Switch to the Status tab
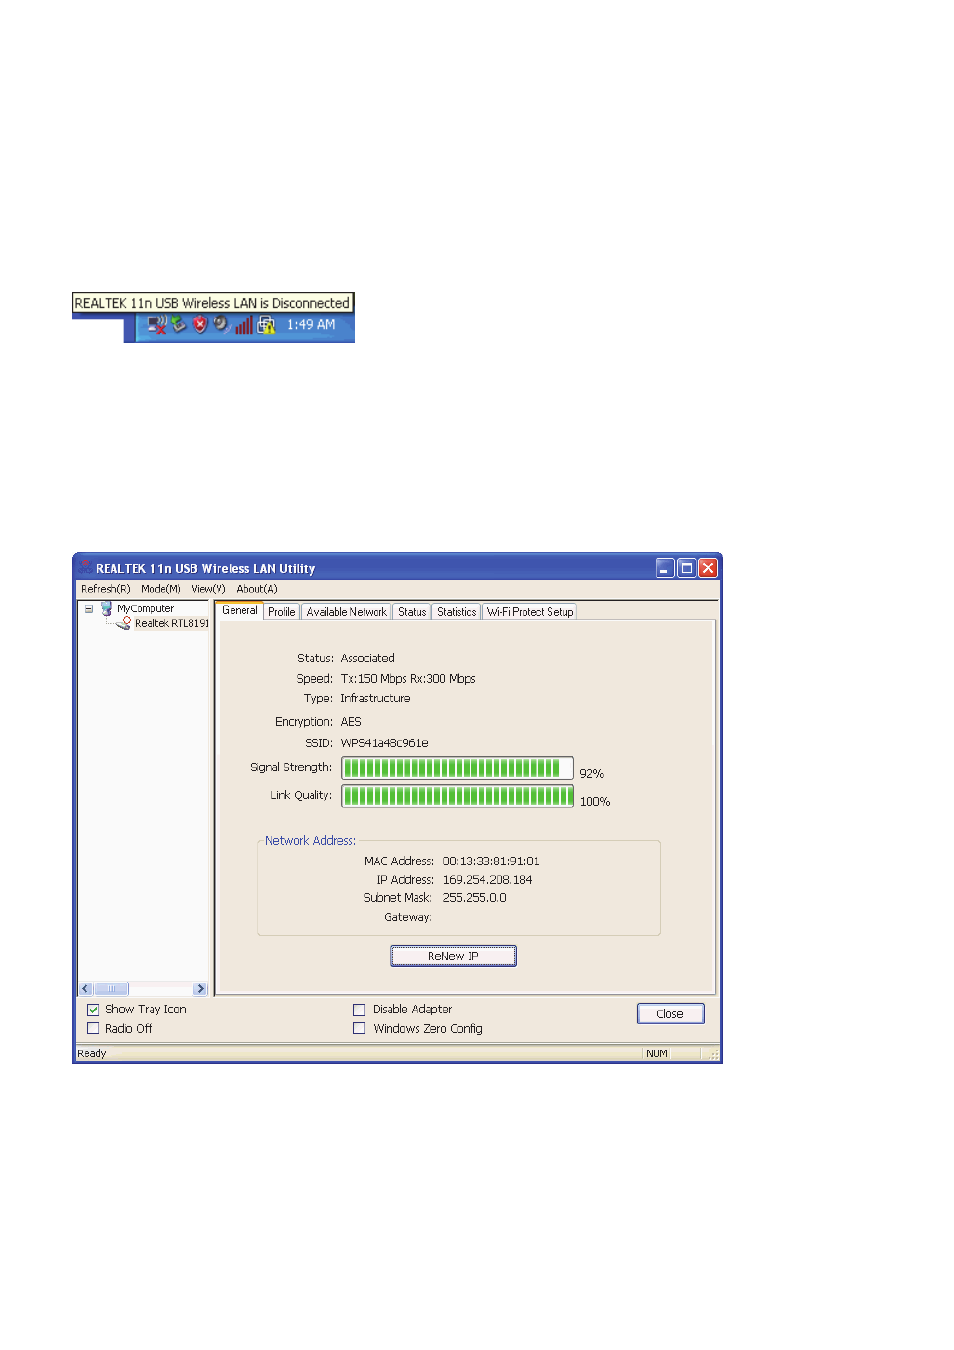954x1350 pixels. pos(412,612)
